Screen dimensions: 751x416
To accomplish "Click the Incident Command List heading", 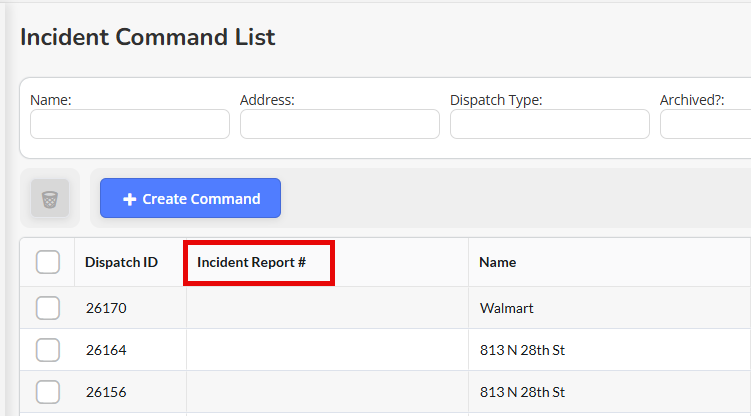I will click(x=148, y=37).
